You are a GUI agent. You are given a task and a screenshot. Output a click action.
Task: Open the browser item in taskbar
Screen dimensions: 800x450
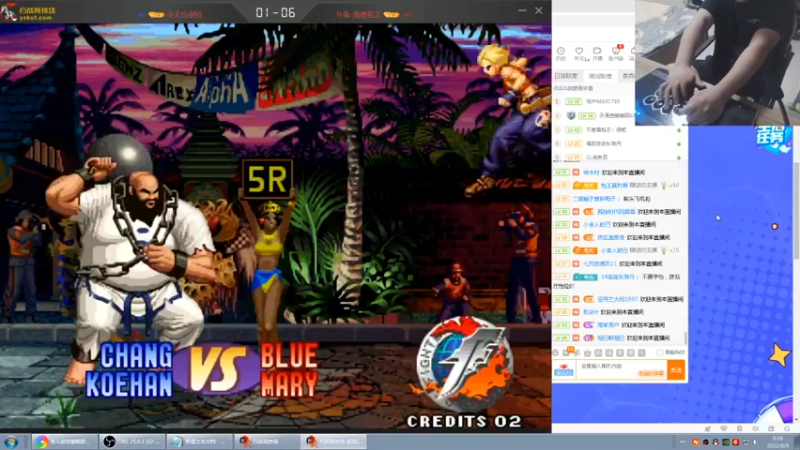point(65,442)
